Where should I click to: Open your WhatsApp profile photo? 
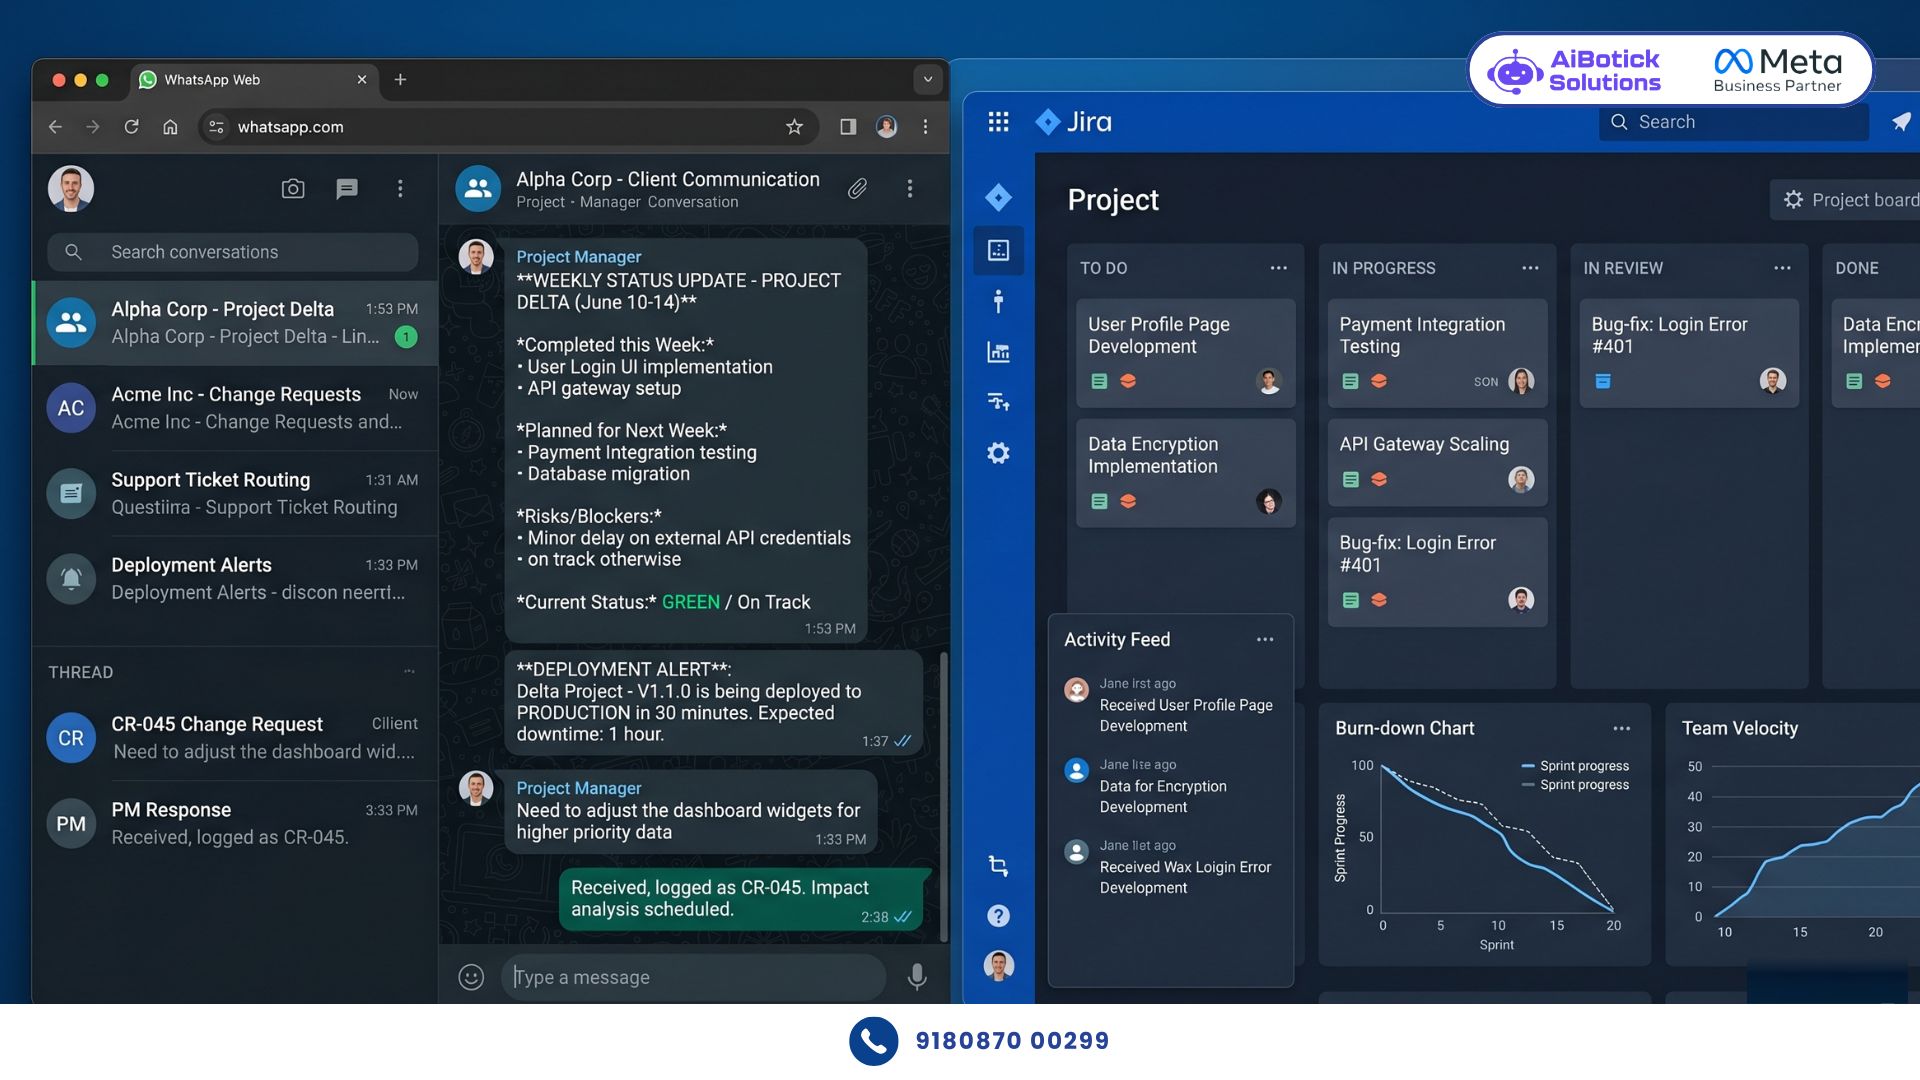(71, 188)
